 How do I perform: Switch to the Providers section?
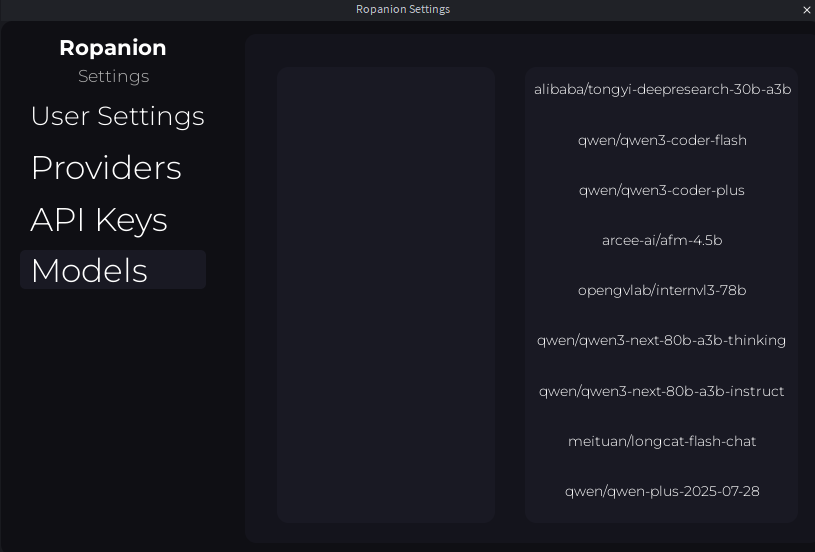(x=106, y=168)
